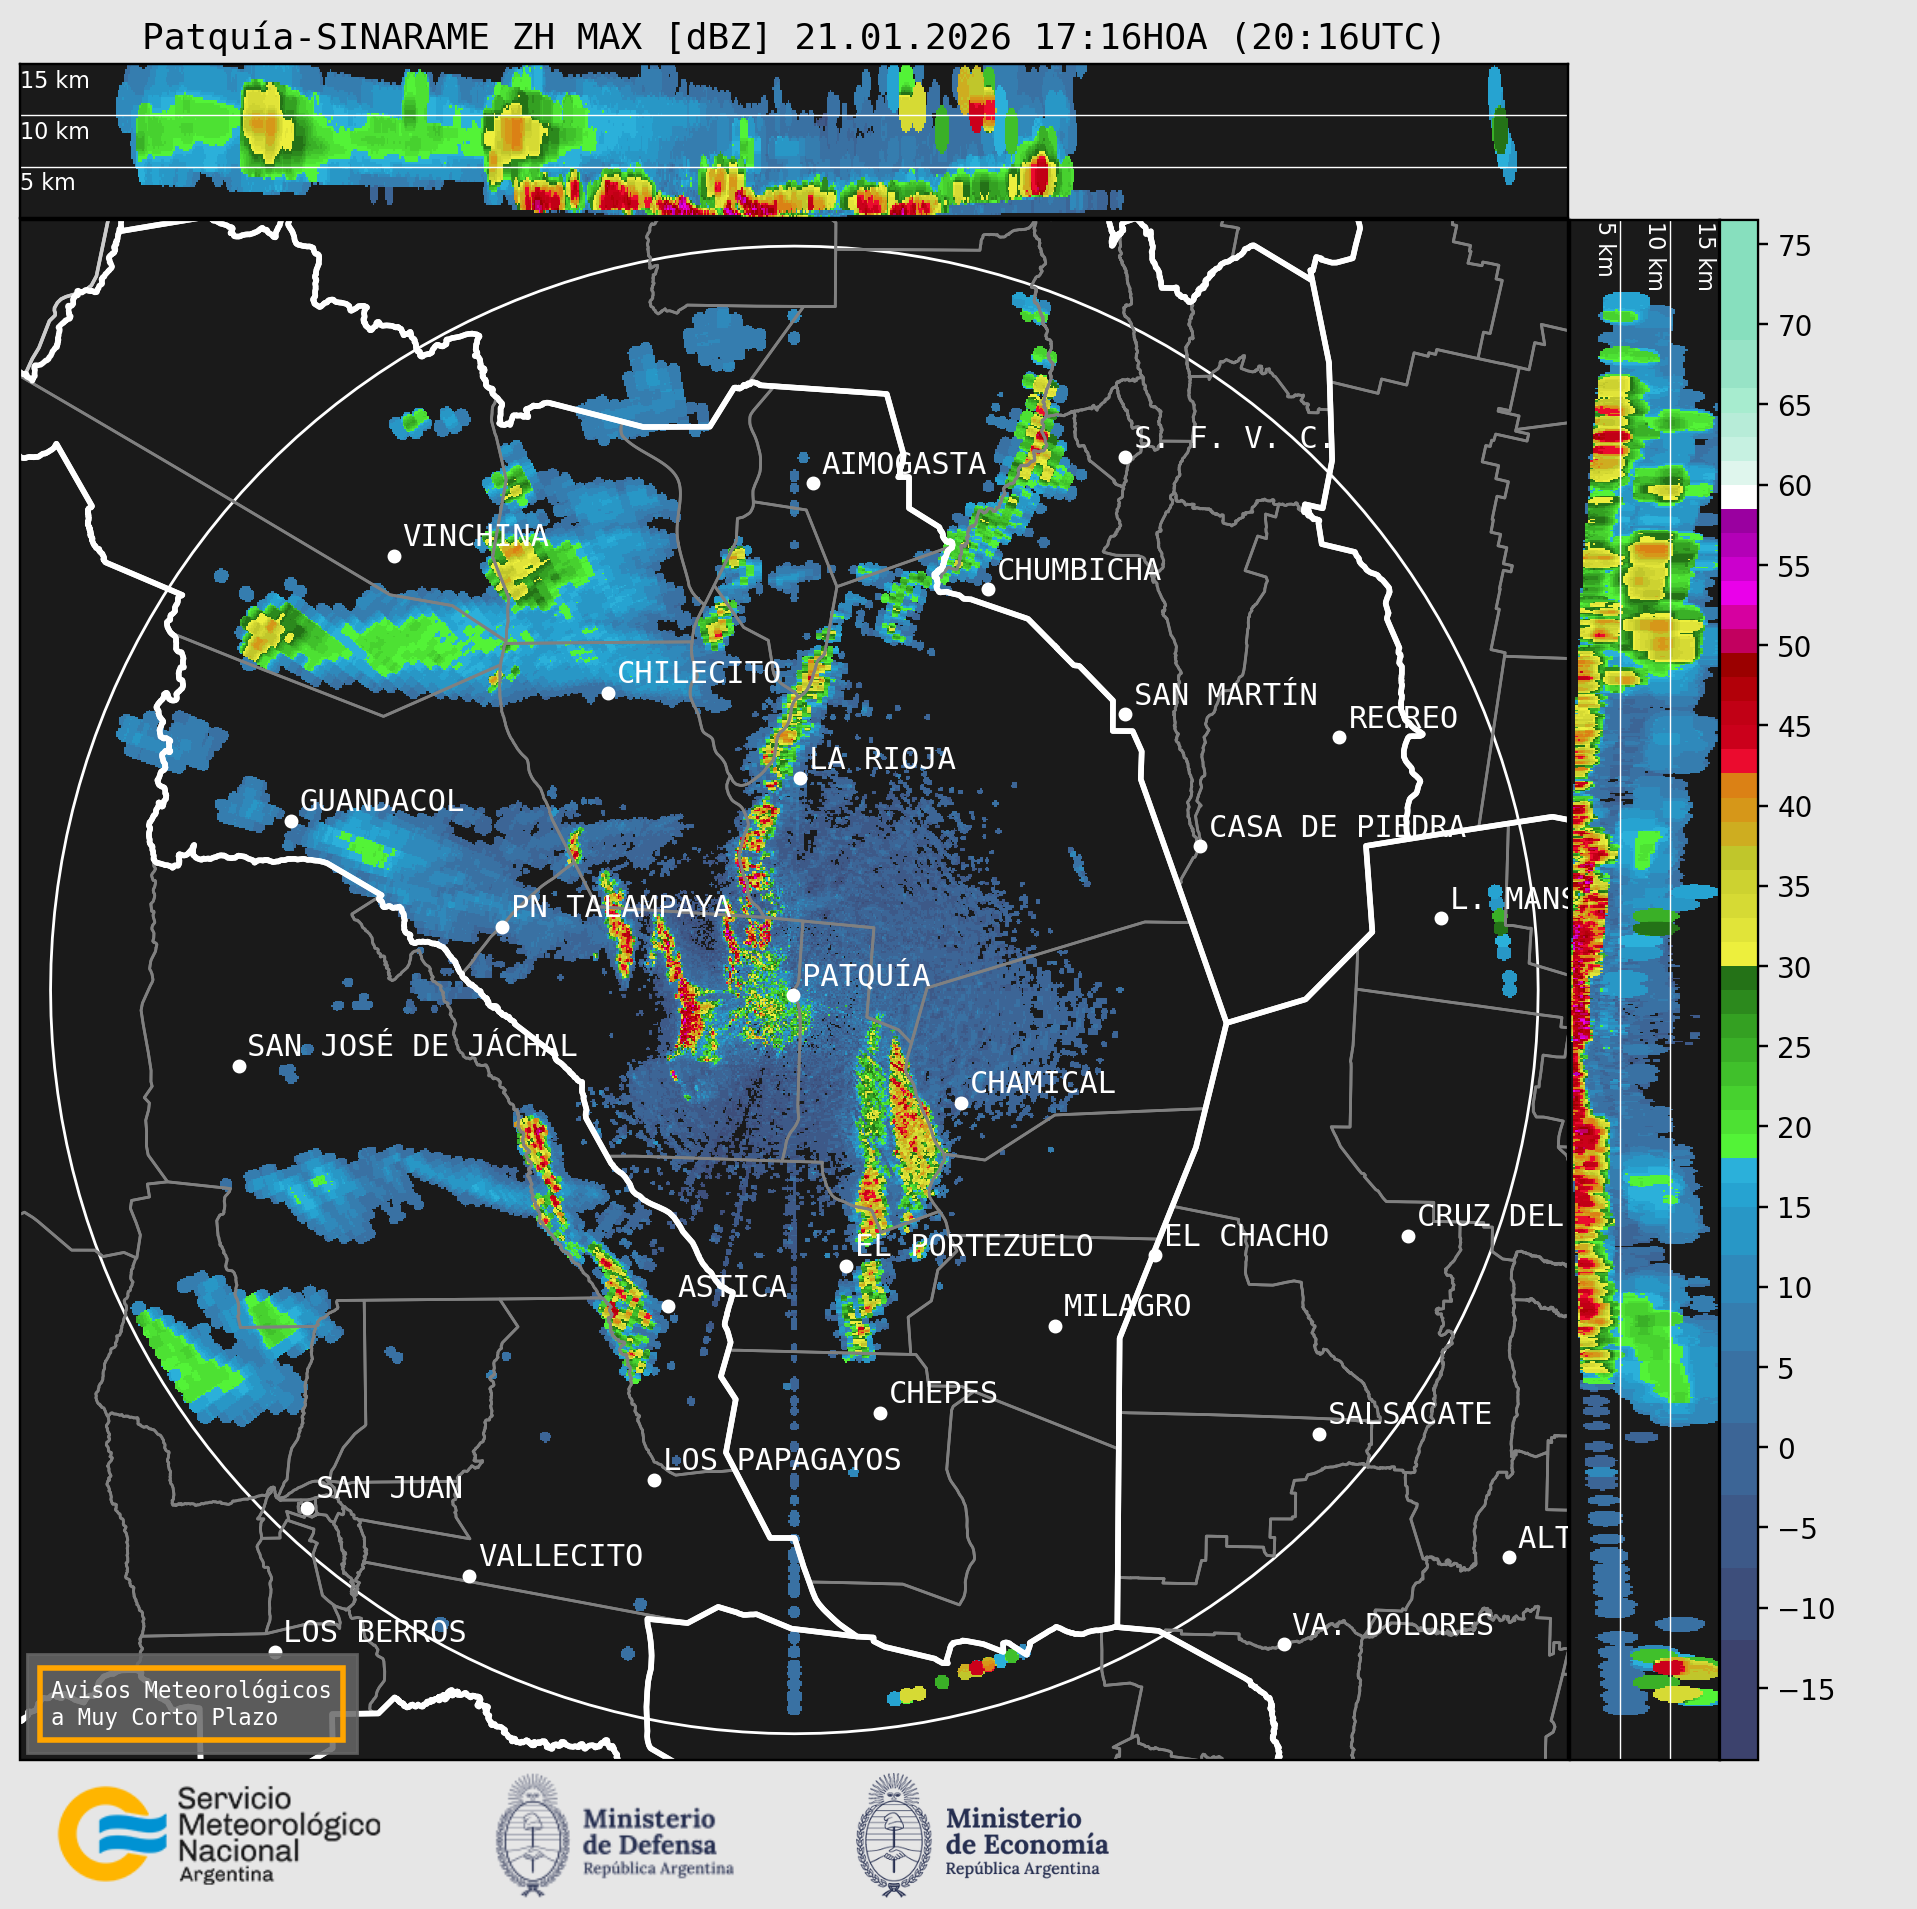Viewport: 1917px width, 1909px height.
Task: Click the ASTICA label
Action: tap(732, 1287)
